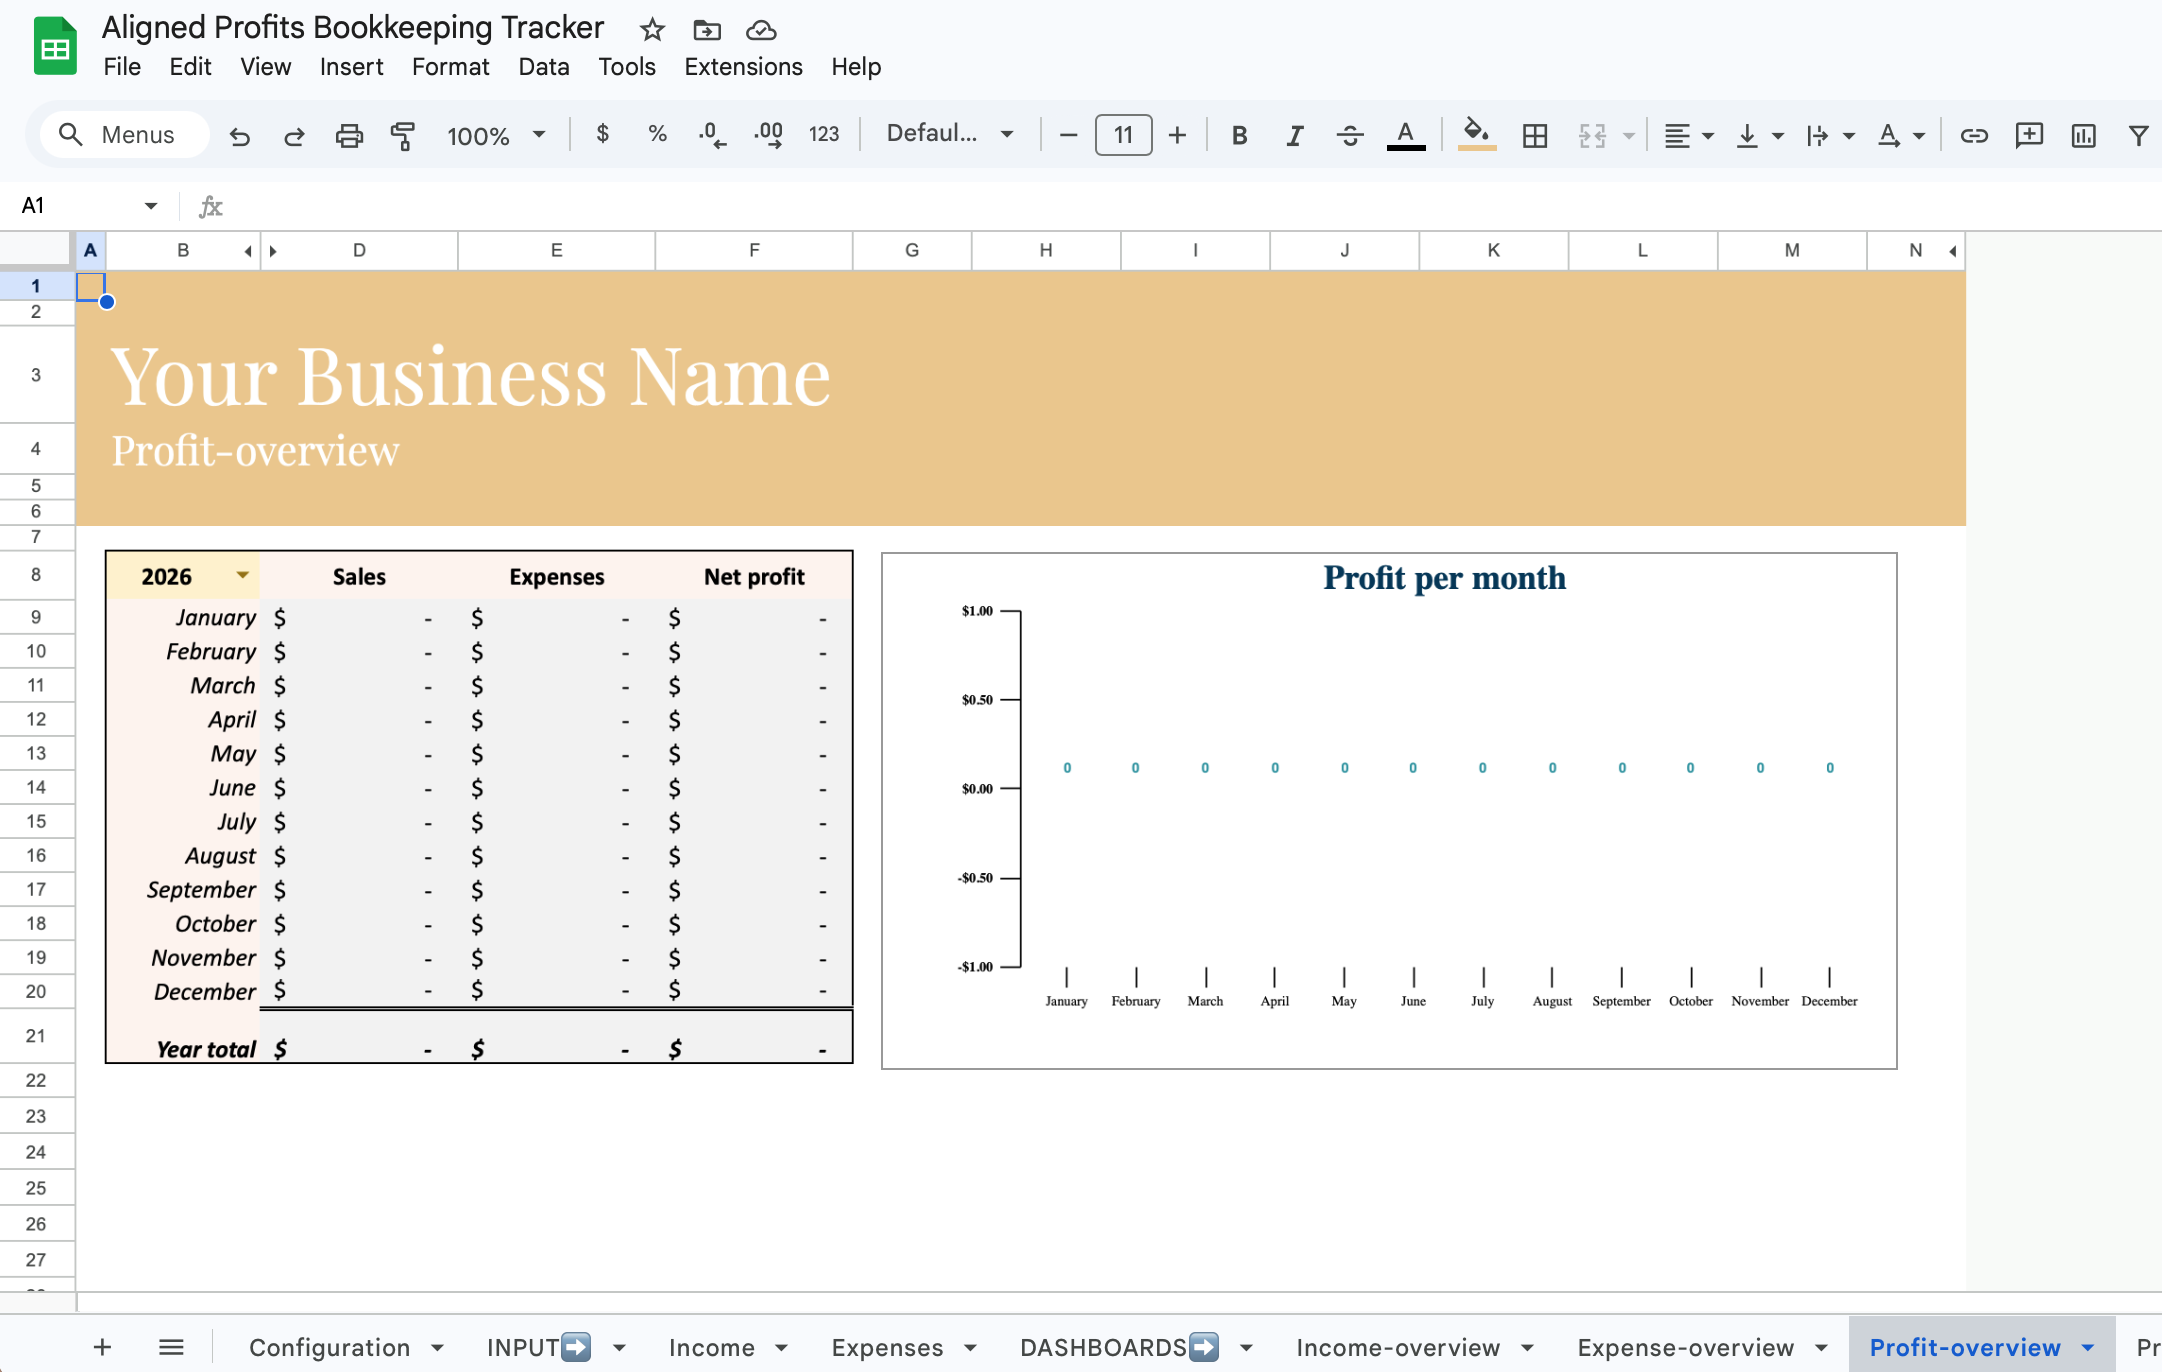
Task: Click the insert link icon
Action: pos(1973,135)
